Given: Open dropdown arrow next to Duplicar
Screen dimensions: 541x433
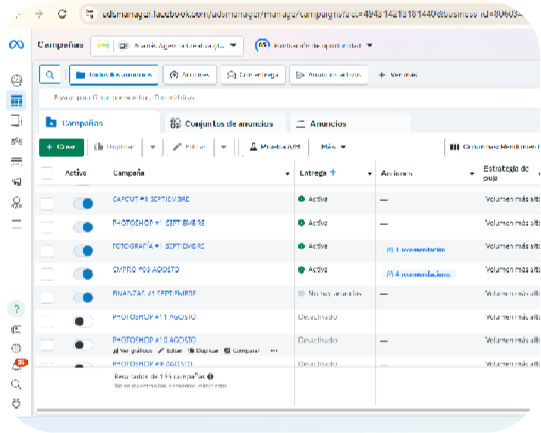Looking at the screenshot, I should tap(153, 147).
